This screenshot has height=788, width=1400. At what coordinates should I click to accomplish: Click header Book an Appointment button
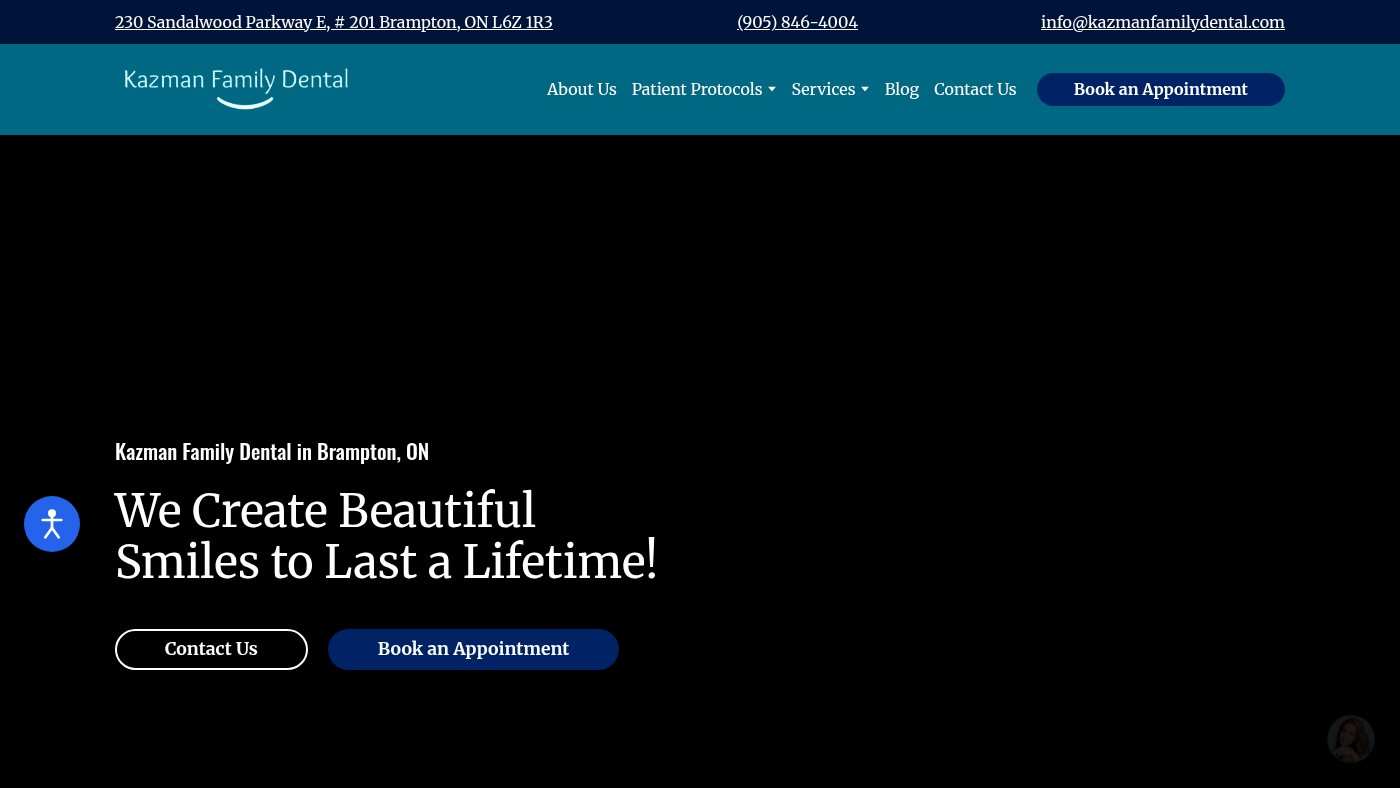click(1160, 89)
